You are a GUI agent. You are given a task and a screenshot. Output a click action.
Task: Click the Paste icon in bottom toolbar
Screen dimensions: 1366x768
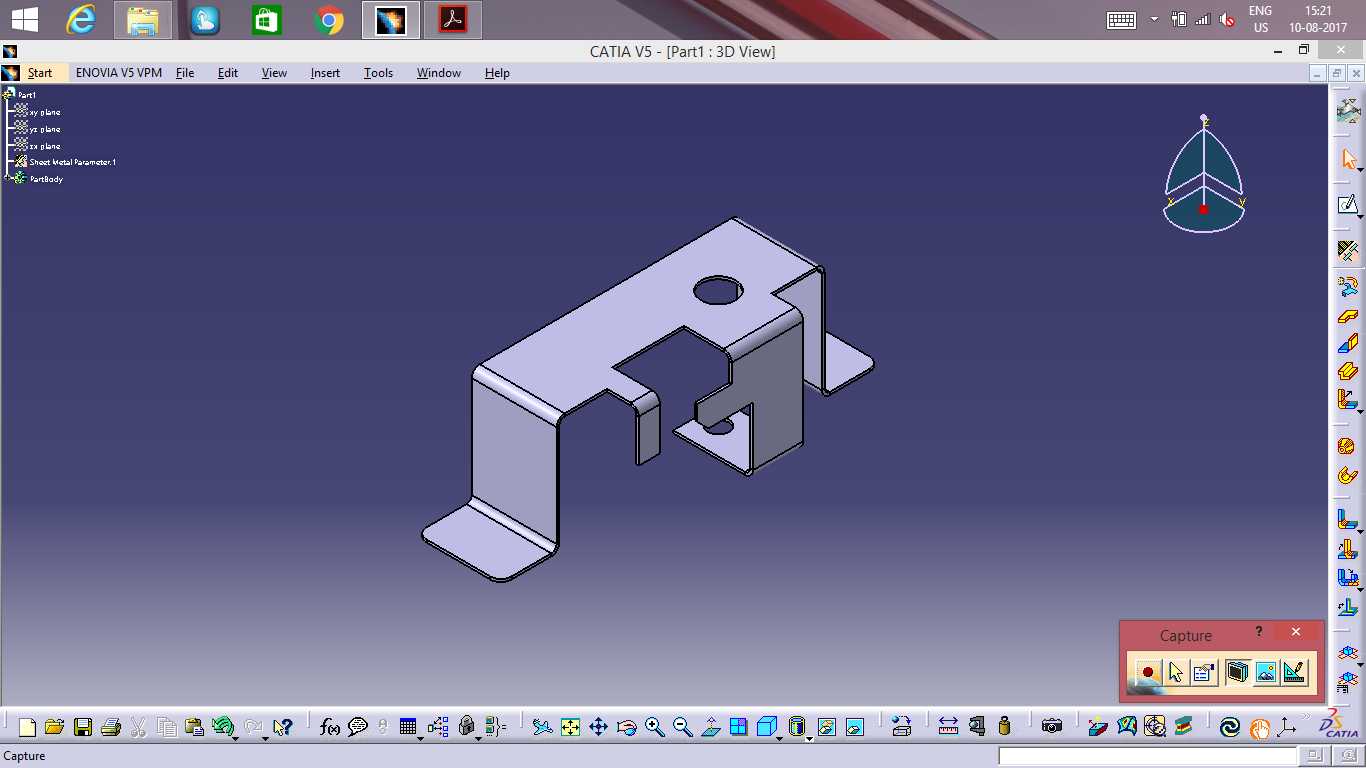[x=194, y=727]
